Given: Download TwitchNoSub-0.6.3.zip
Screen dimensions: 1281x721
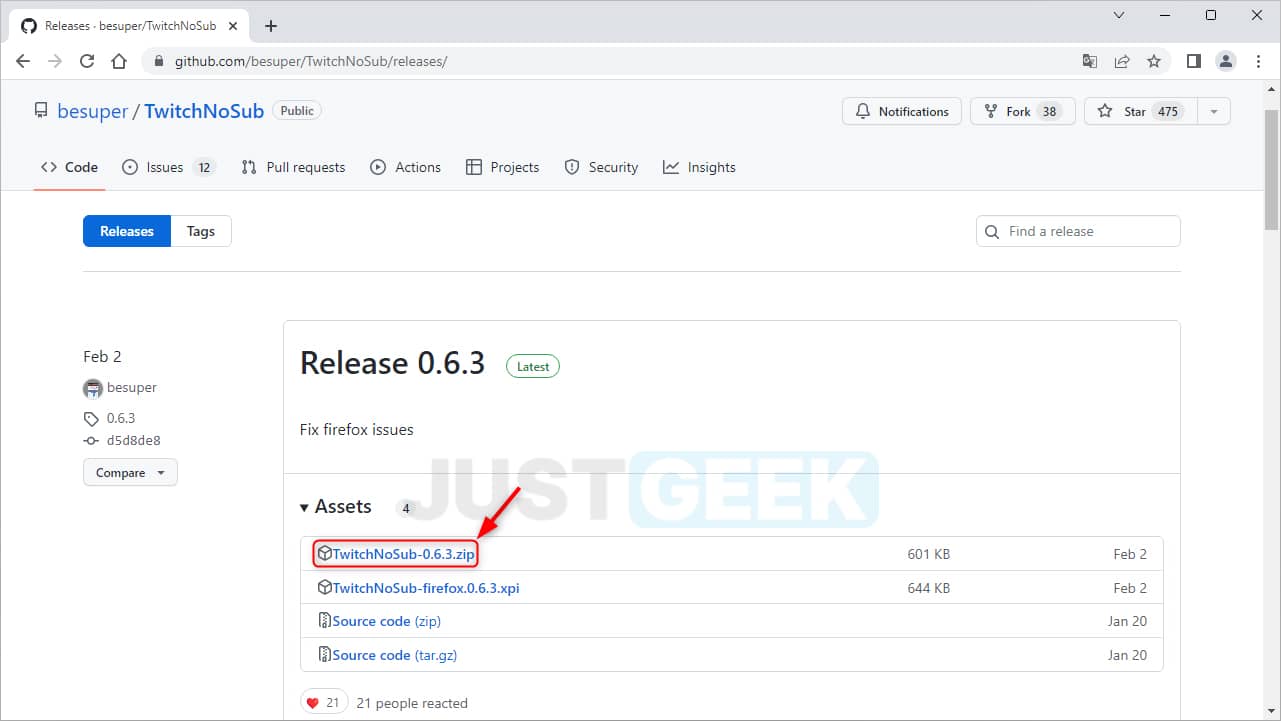Looking at the screenshot, I should pos(403,554).
